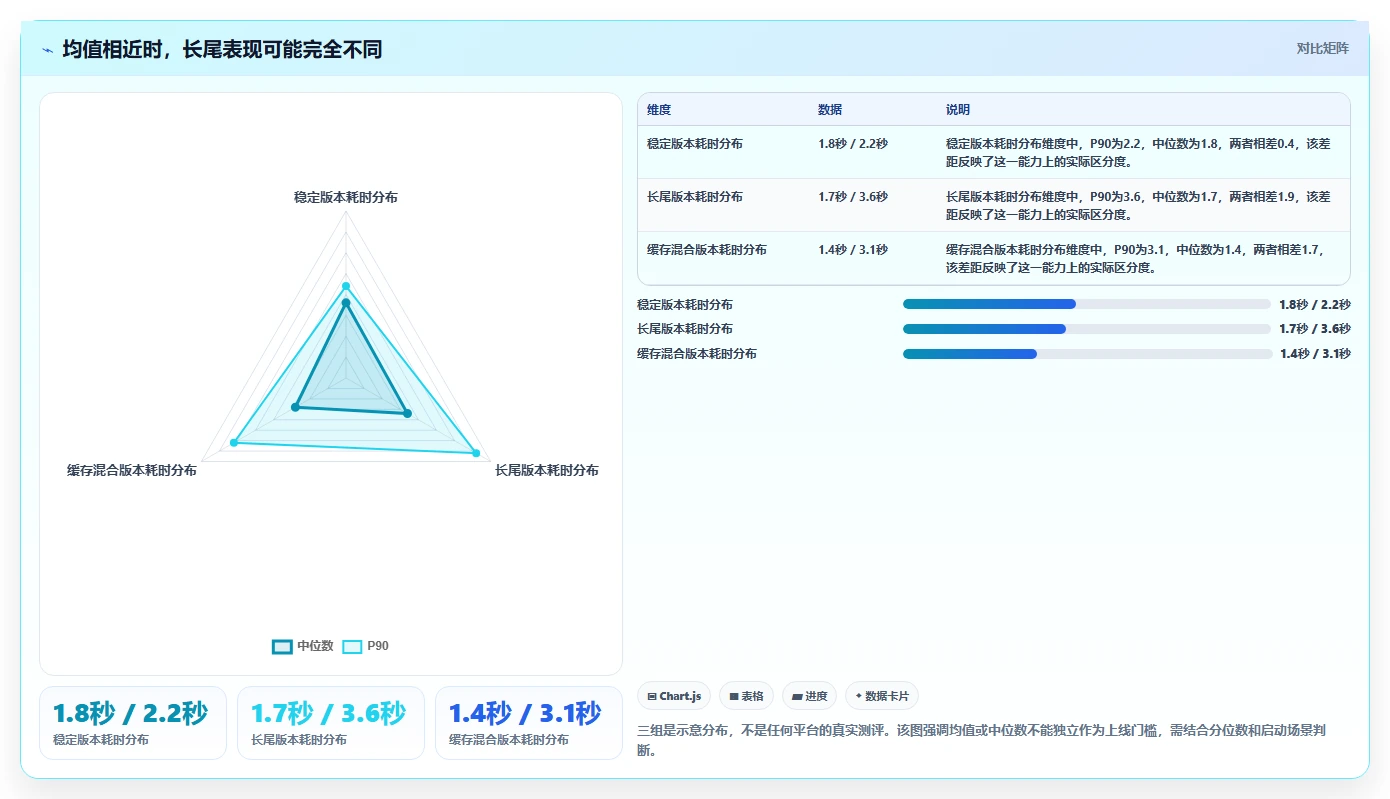1390x799 pixels.
Task: Click progress label 缓存混合版本耗时分布
Action: 697,354
